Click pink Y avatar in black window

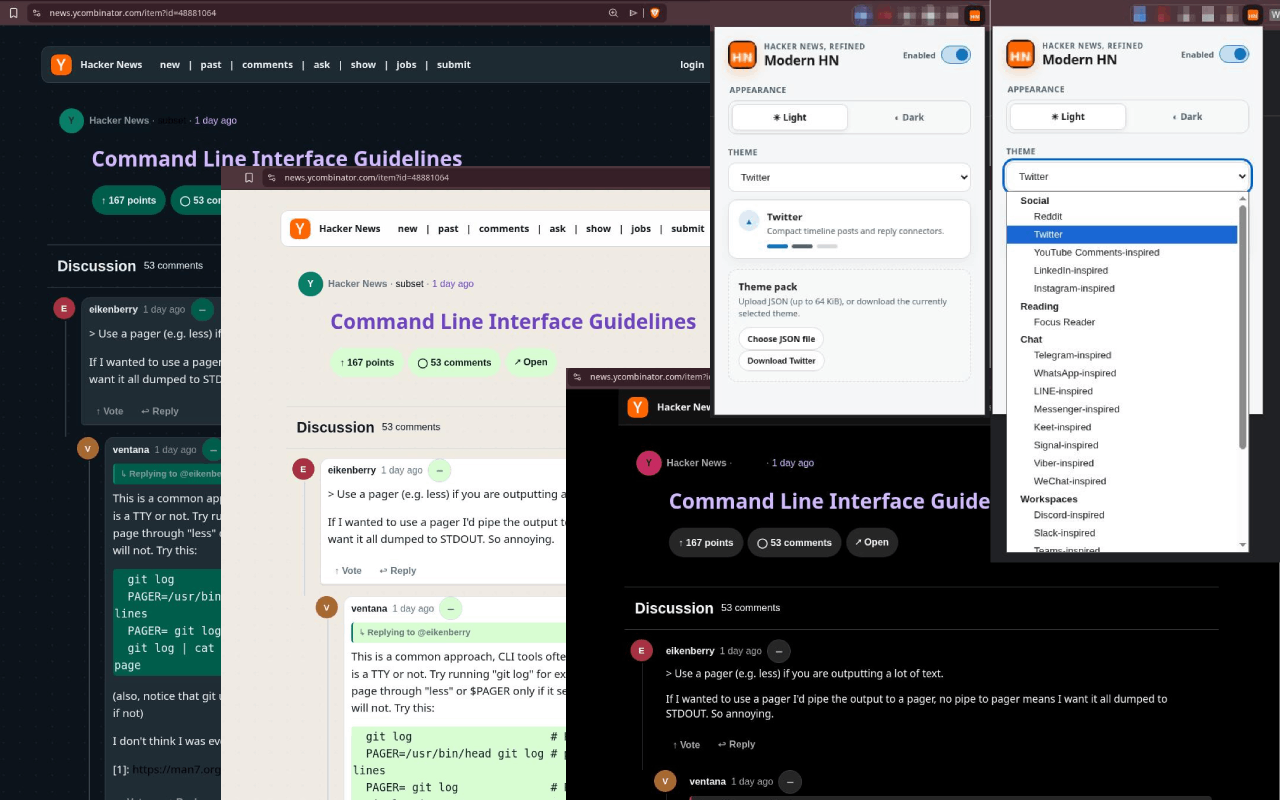click(x=649, y=463)
